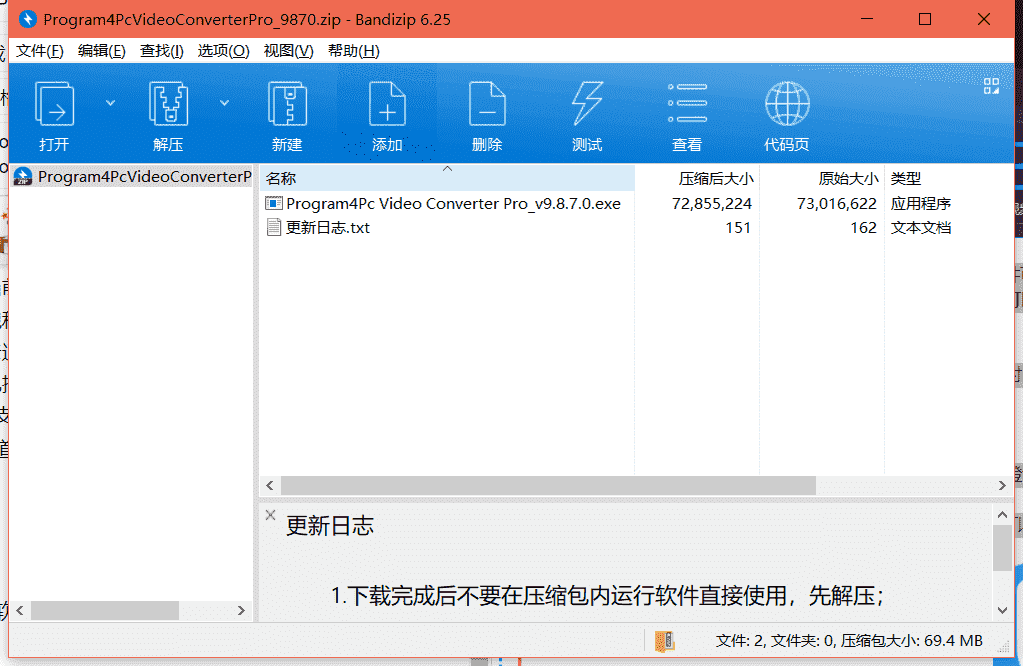The height and width of the screenshot is (666, 1023).
Task: Click the 应用程序 type cell
Action: click(x=921, y=204)
